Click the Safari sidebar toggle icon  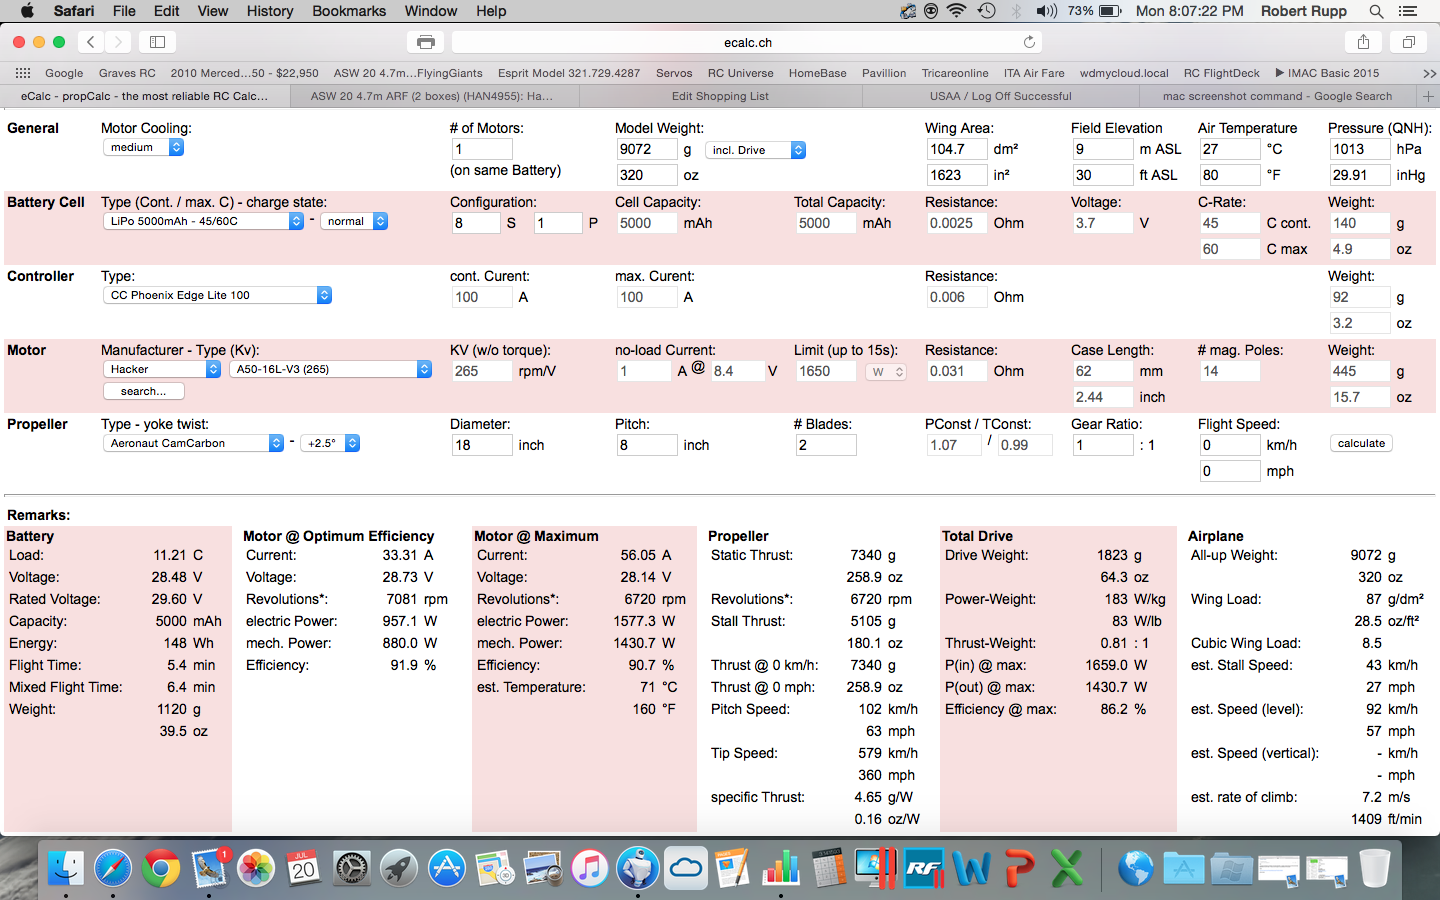click(157, 42)
